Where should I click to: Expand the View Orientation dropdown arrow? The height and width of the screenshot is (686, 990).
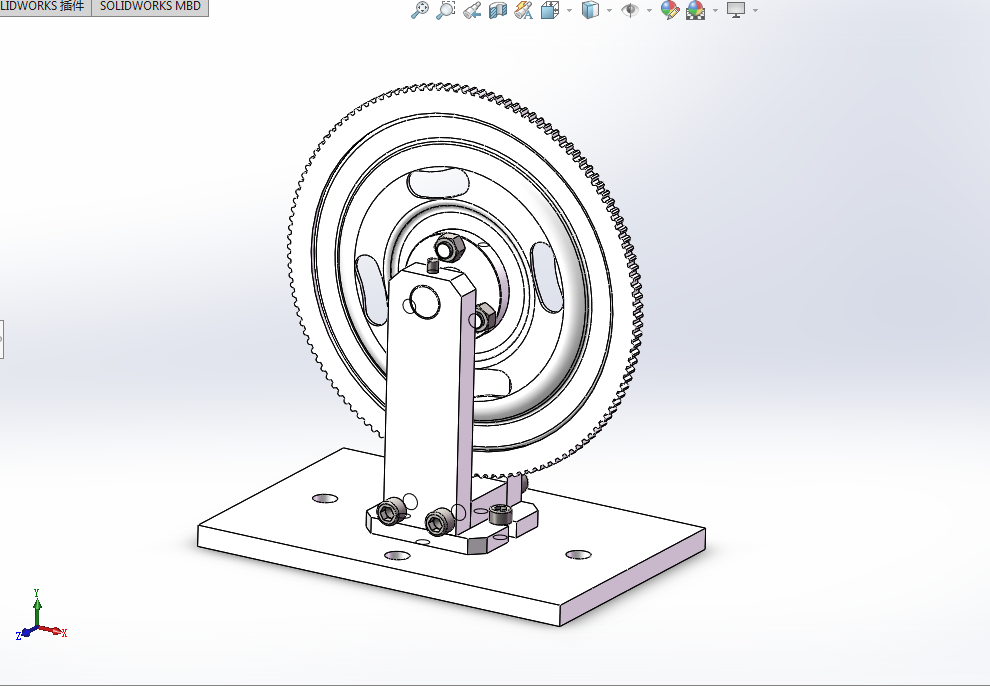[x=570, y=10]
